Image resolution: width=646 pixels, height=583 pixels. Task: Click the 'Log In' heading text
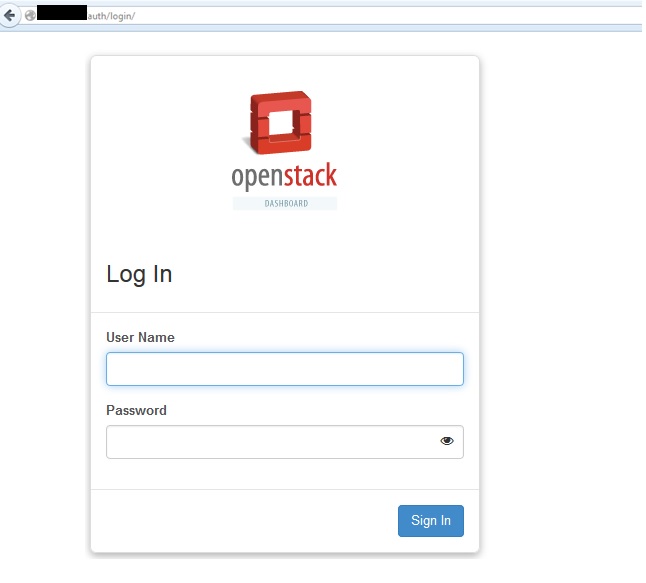[139, 274]
